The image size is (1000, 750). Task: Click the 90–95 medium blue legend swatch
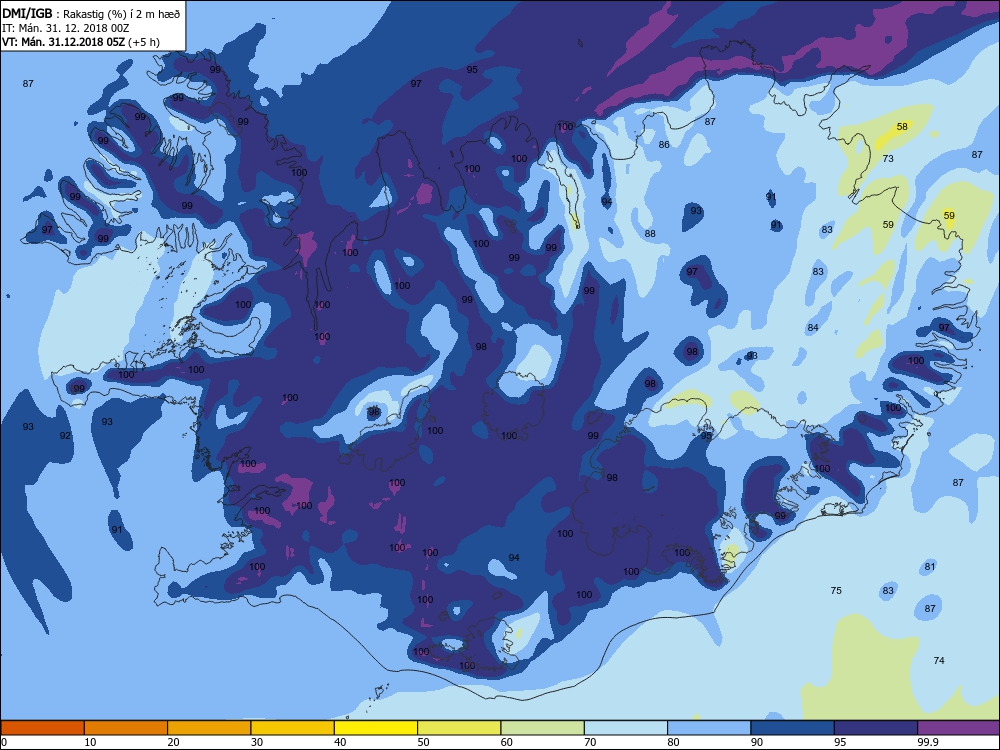coord(793,728)
